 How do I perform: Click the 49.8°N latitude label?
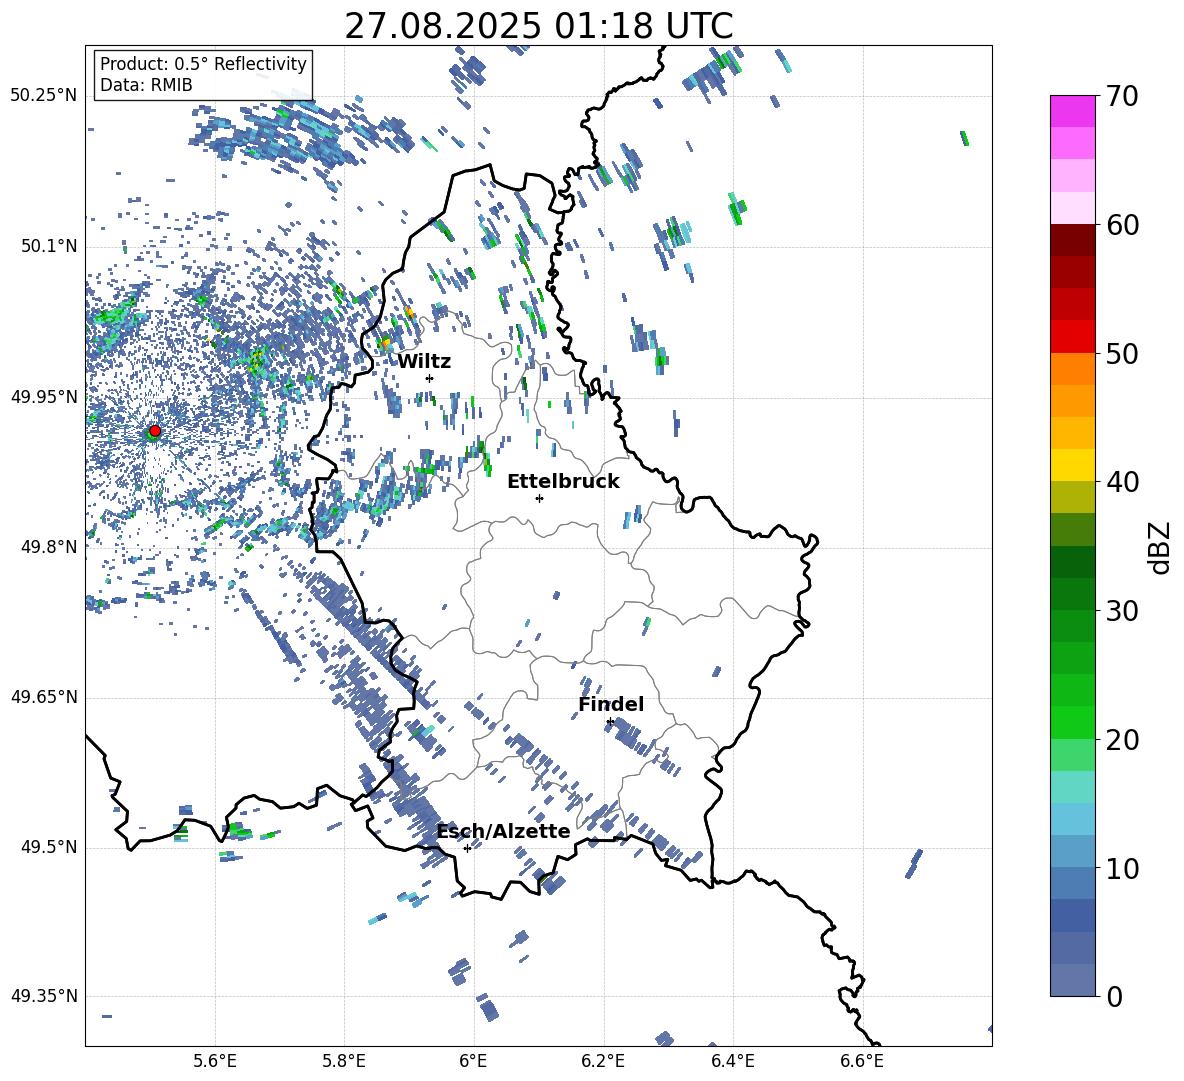(x=48, y=547)
